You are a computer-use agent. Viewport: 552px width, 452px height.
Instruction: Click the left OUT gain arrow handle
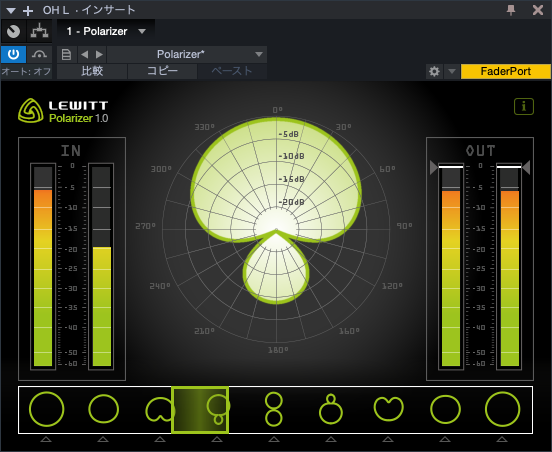pos(434,167)
